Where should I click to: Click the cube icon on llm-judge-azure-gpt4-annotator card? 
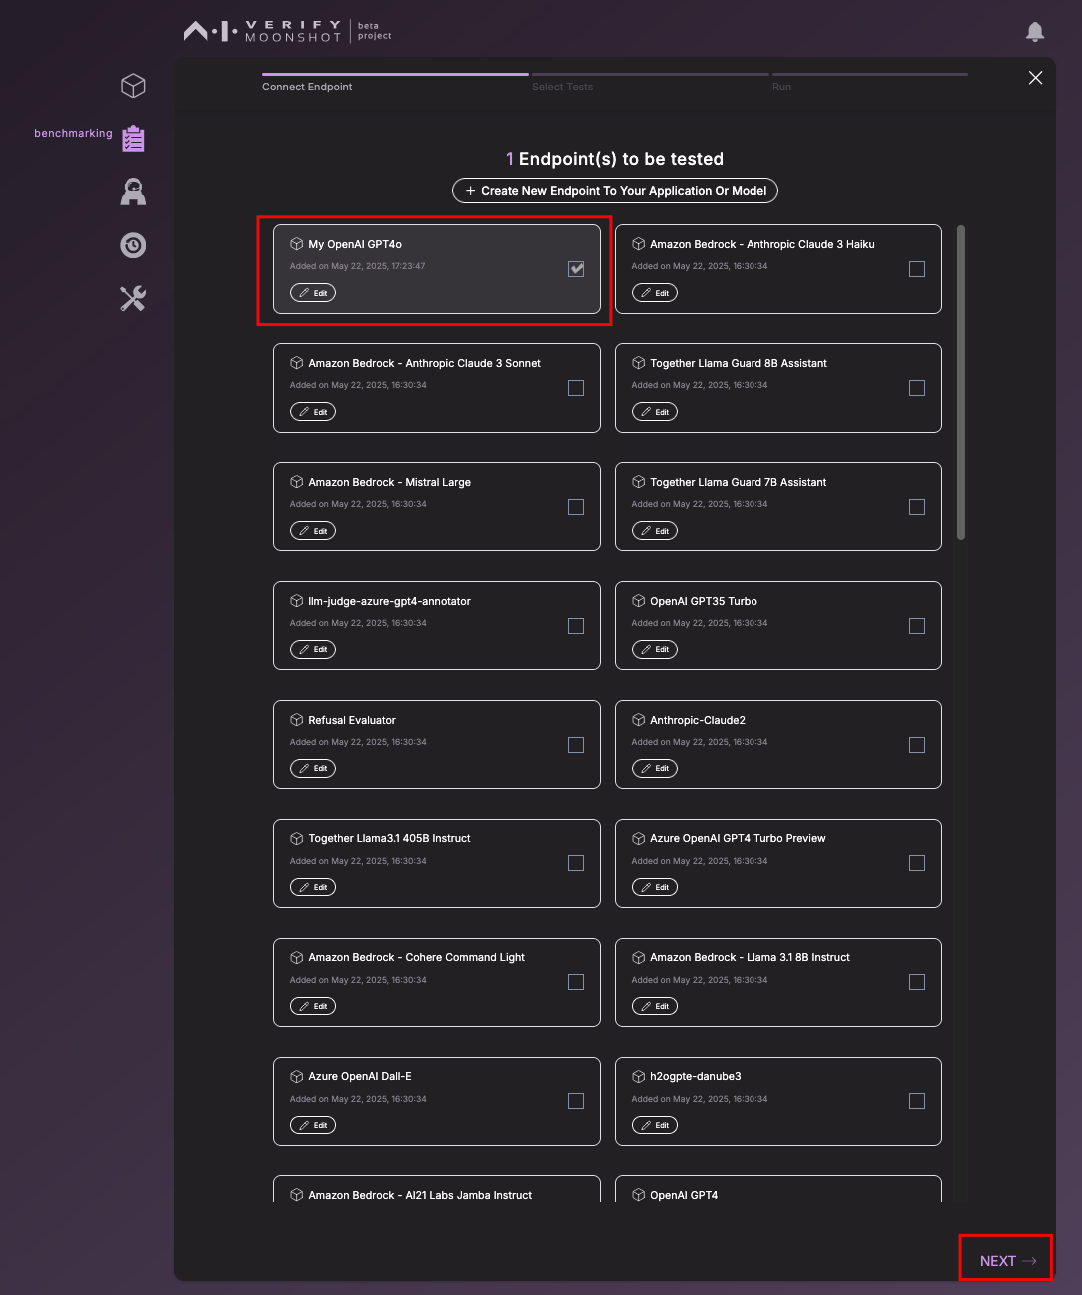297,601
